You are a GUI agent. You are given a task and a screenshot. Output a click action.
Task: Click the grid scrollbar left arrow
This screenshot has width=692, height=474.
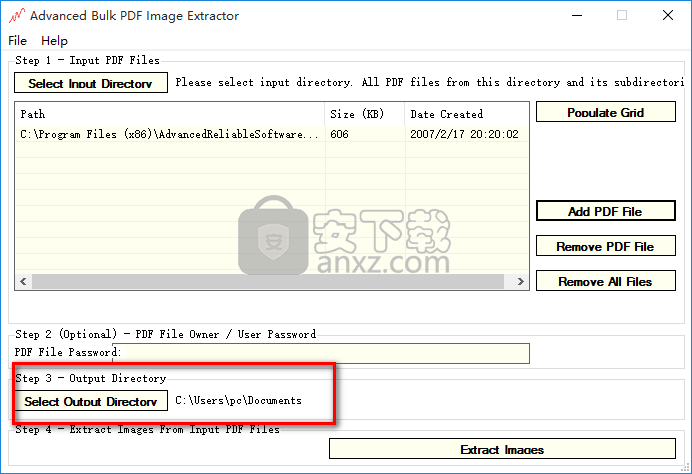[23, 282]
